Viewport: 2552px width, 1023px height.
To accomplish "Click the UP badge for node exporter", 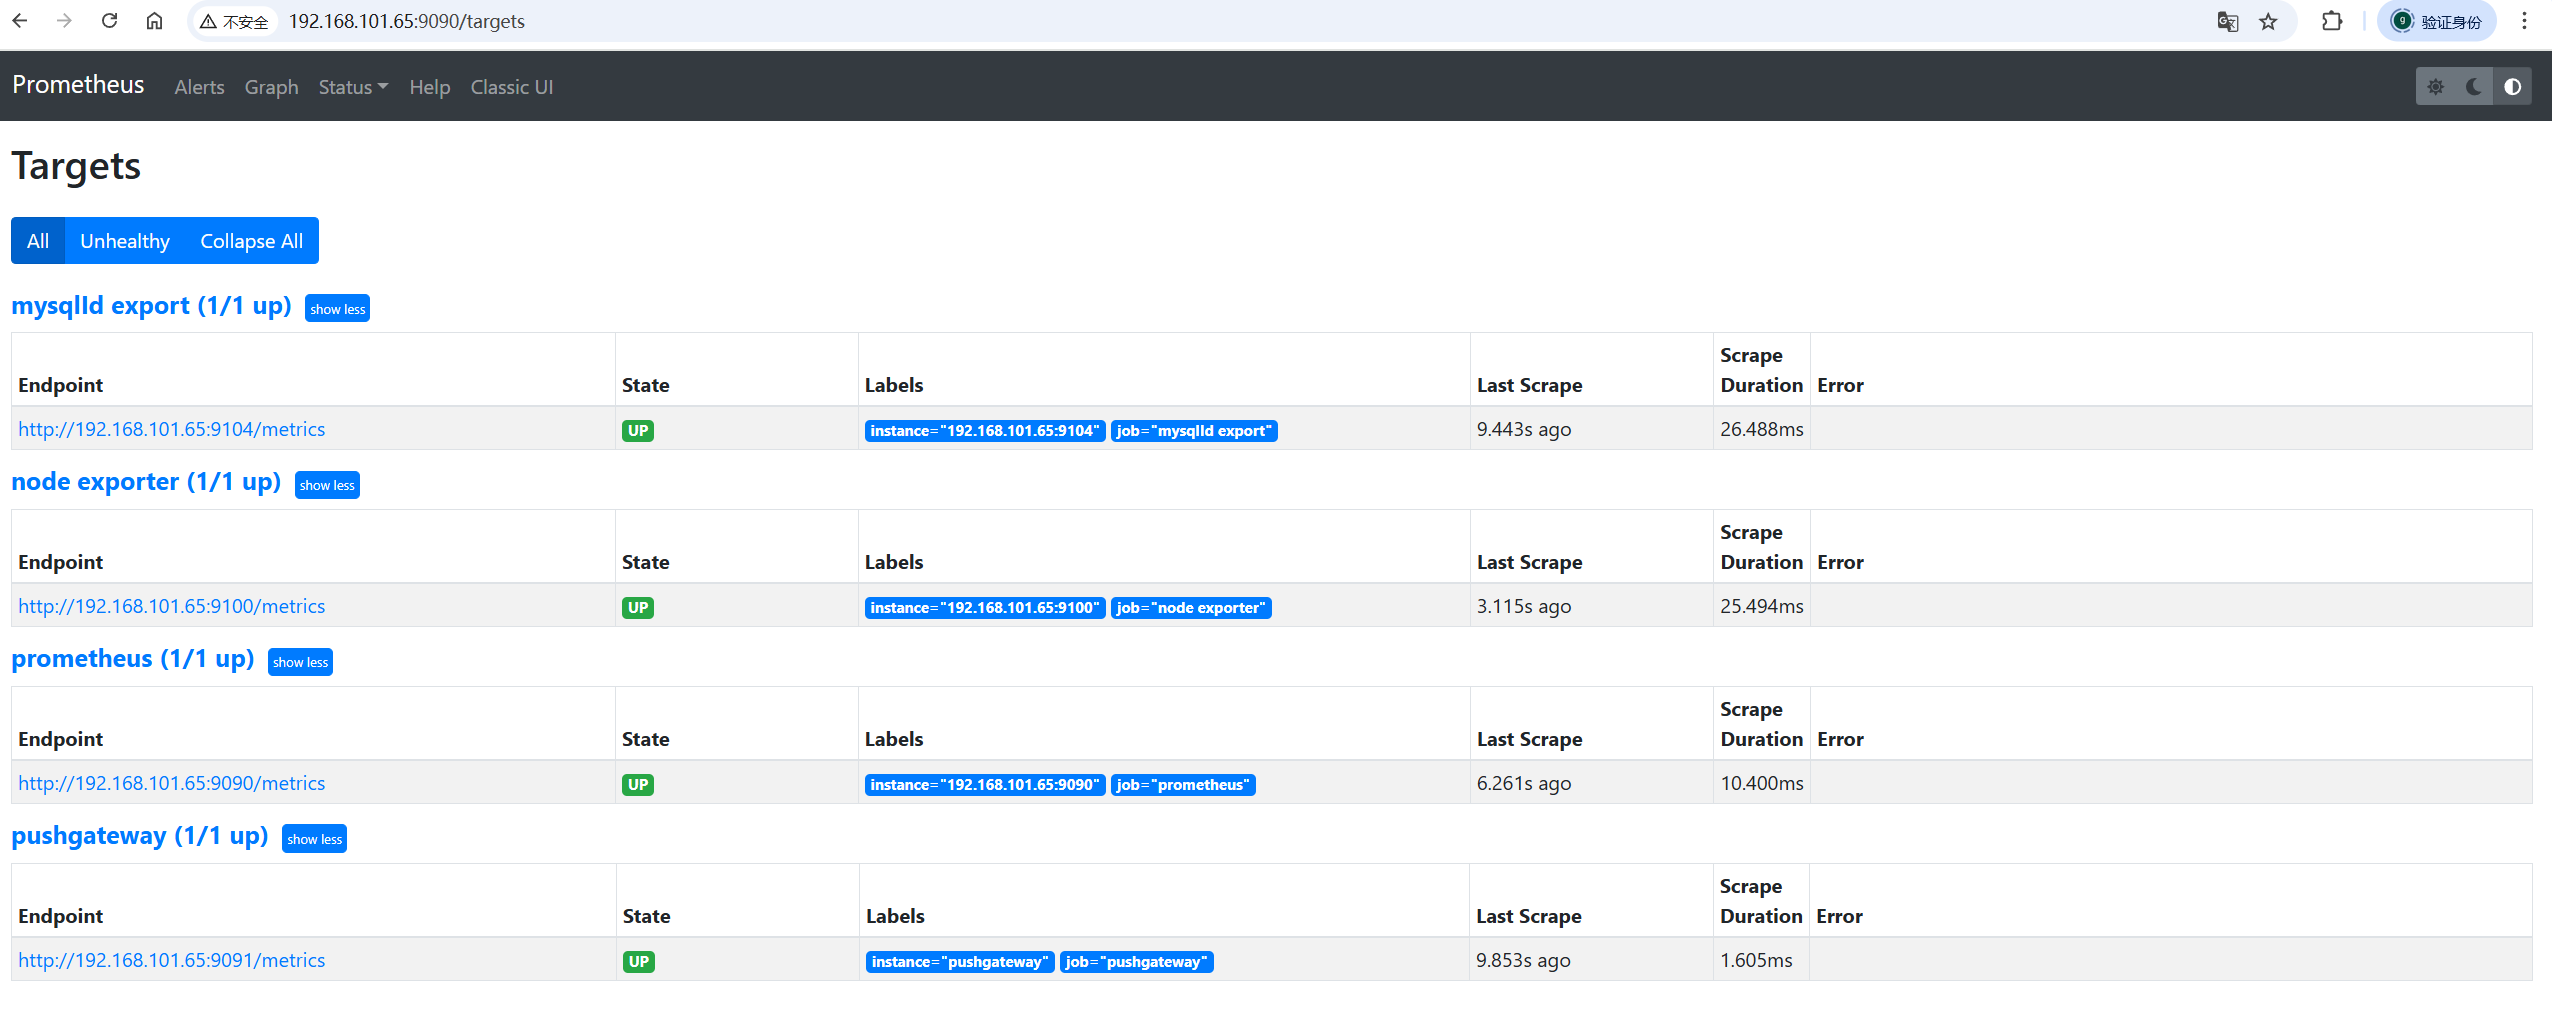I will click(x=638, y=608).
